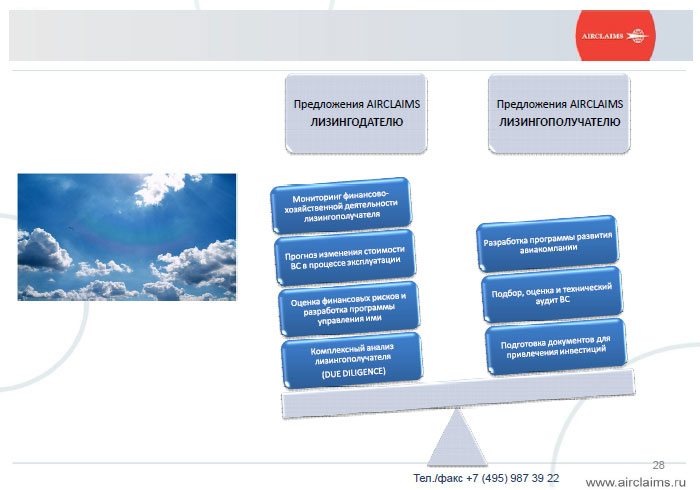700x490 pixels.
Task: Click 'Оценка финансовых рисков' block
Action: (349, 308)
